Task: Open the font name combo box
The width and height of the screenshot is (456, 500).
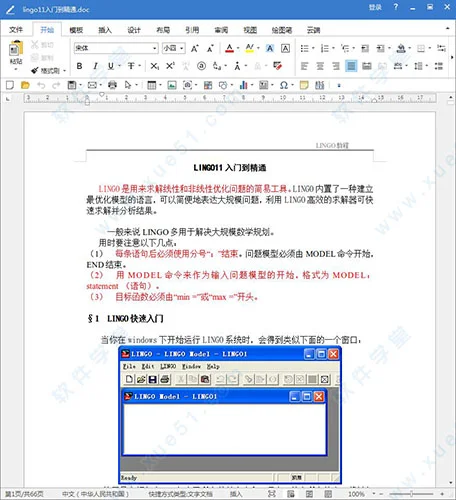Action: coord(116,48)
